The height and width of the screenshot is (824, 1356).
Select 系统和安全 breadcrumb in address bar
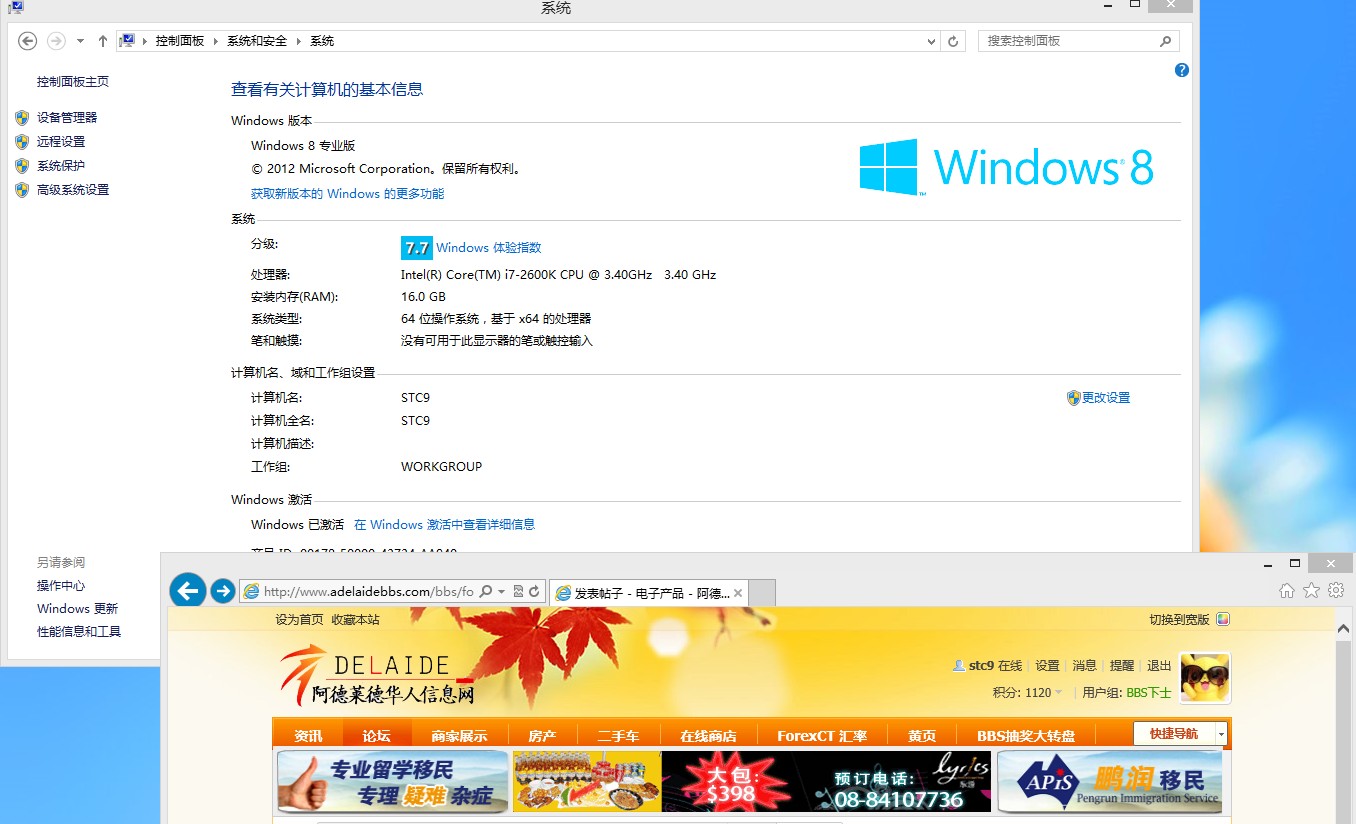point(257,41)
